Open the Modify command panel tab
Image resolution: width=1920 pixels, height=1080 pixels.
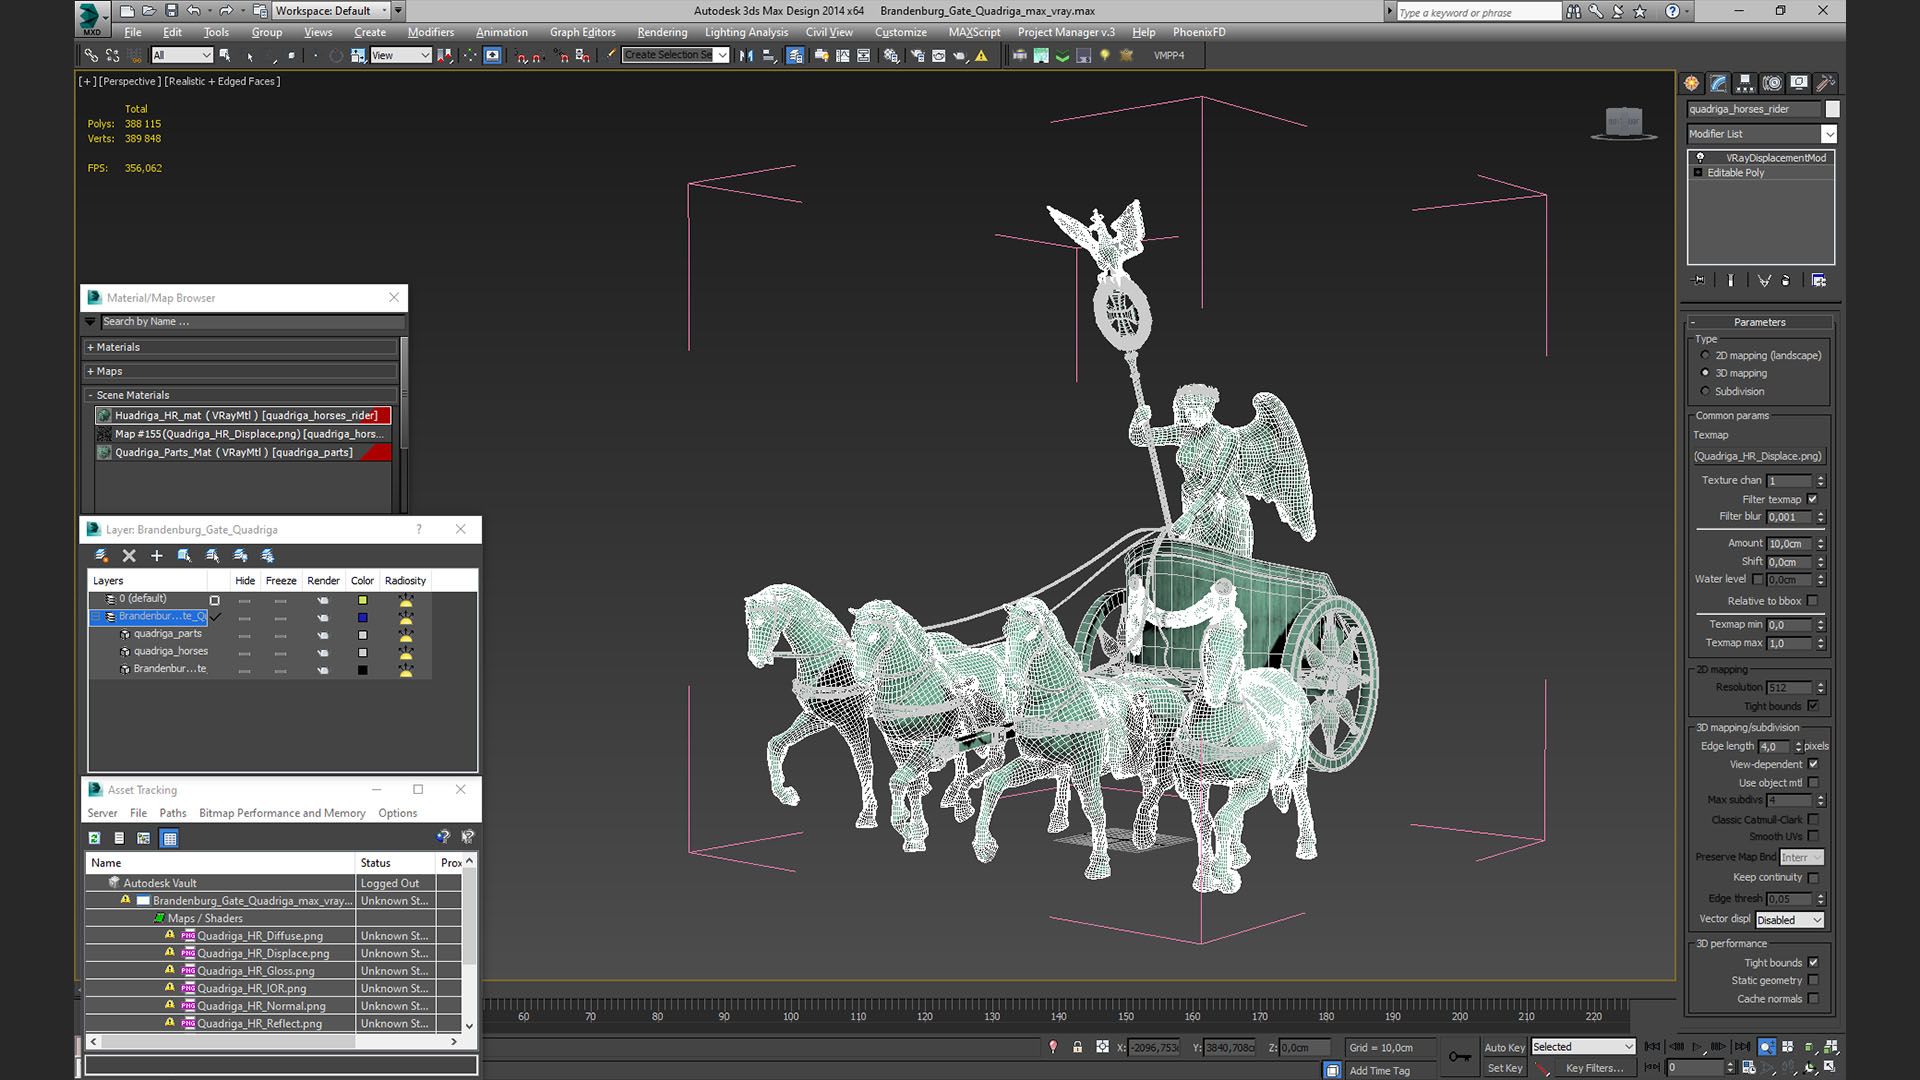click(x=1718, y=83)
